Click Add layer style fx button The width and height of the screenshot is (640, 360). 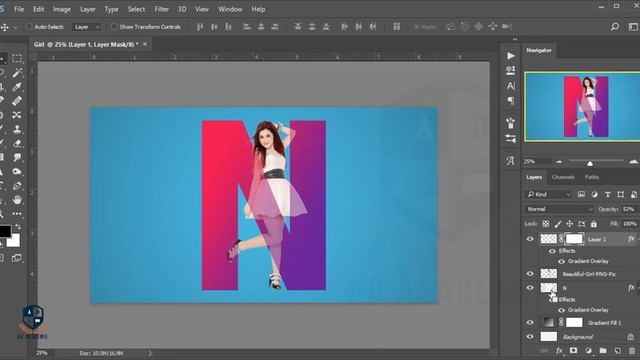(x=559, y=351)
